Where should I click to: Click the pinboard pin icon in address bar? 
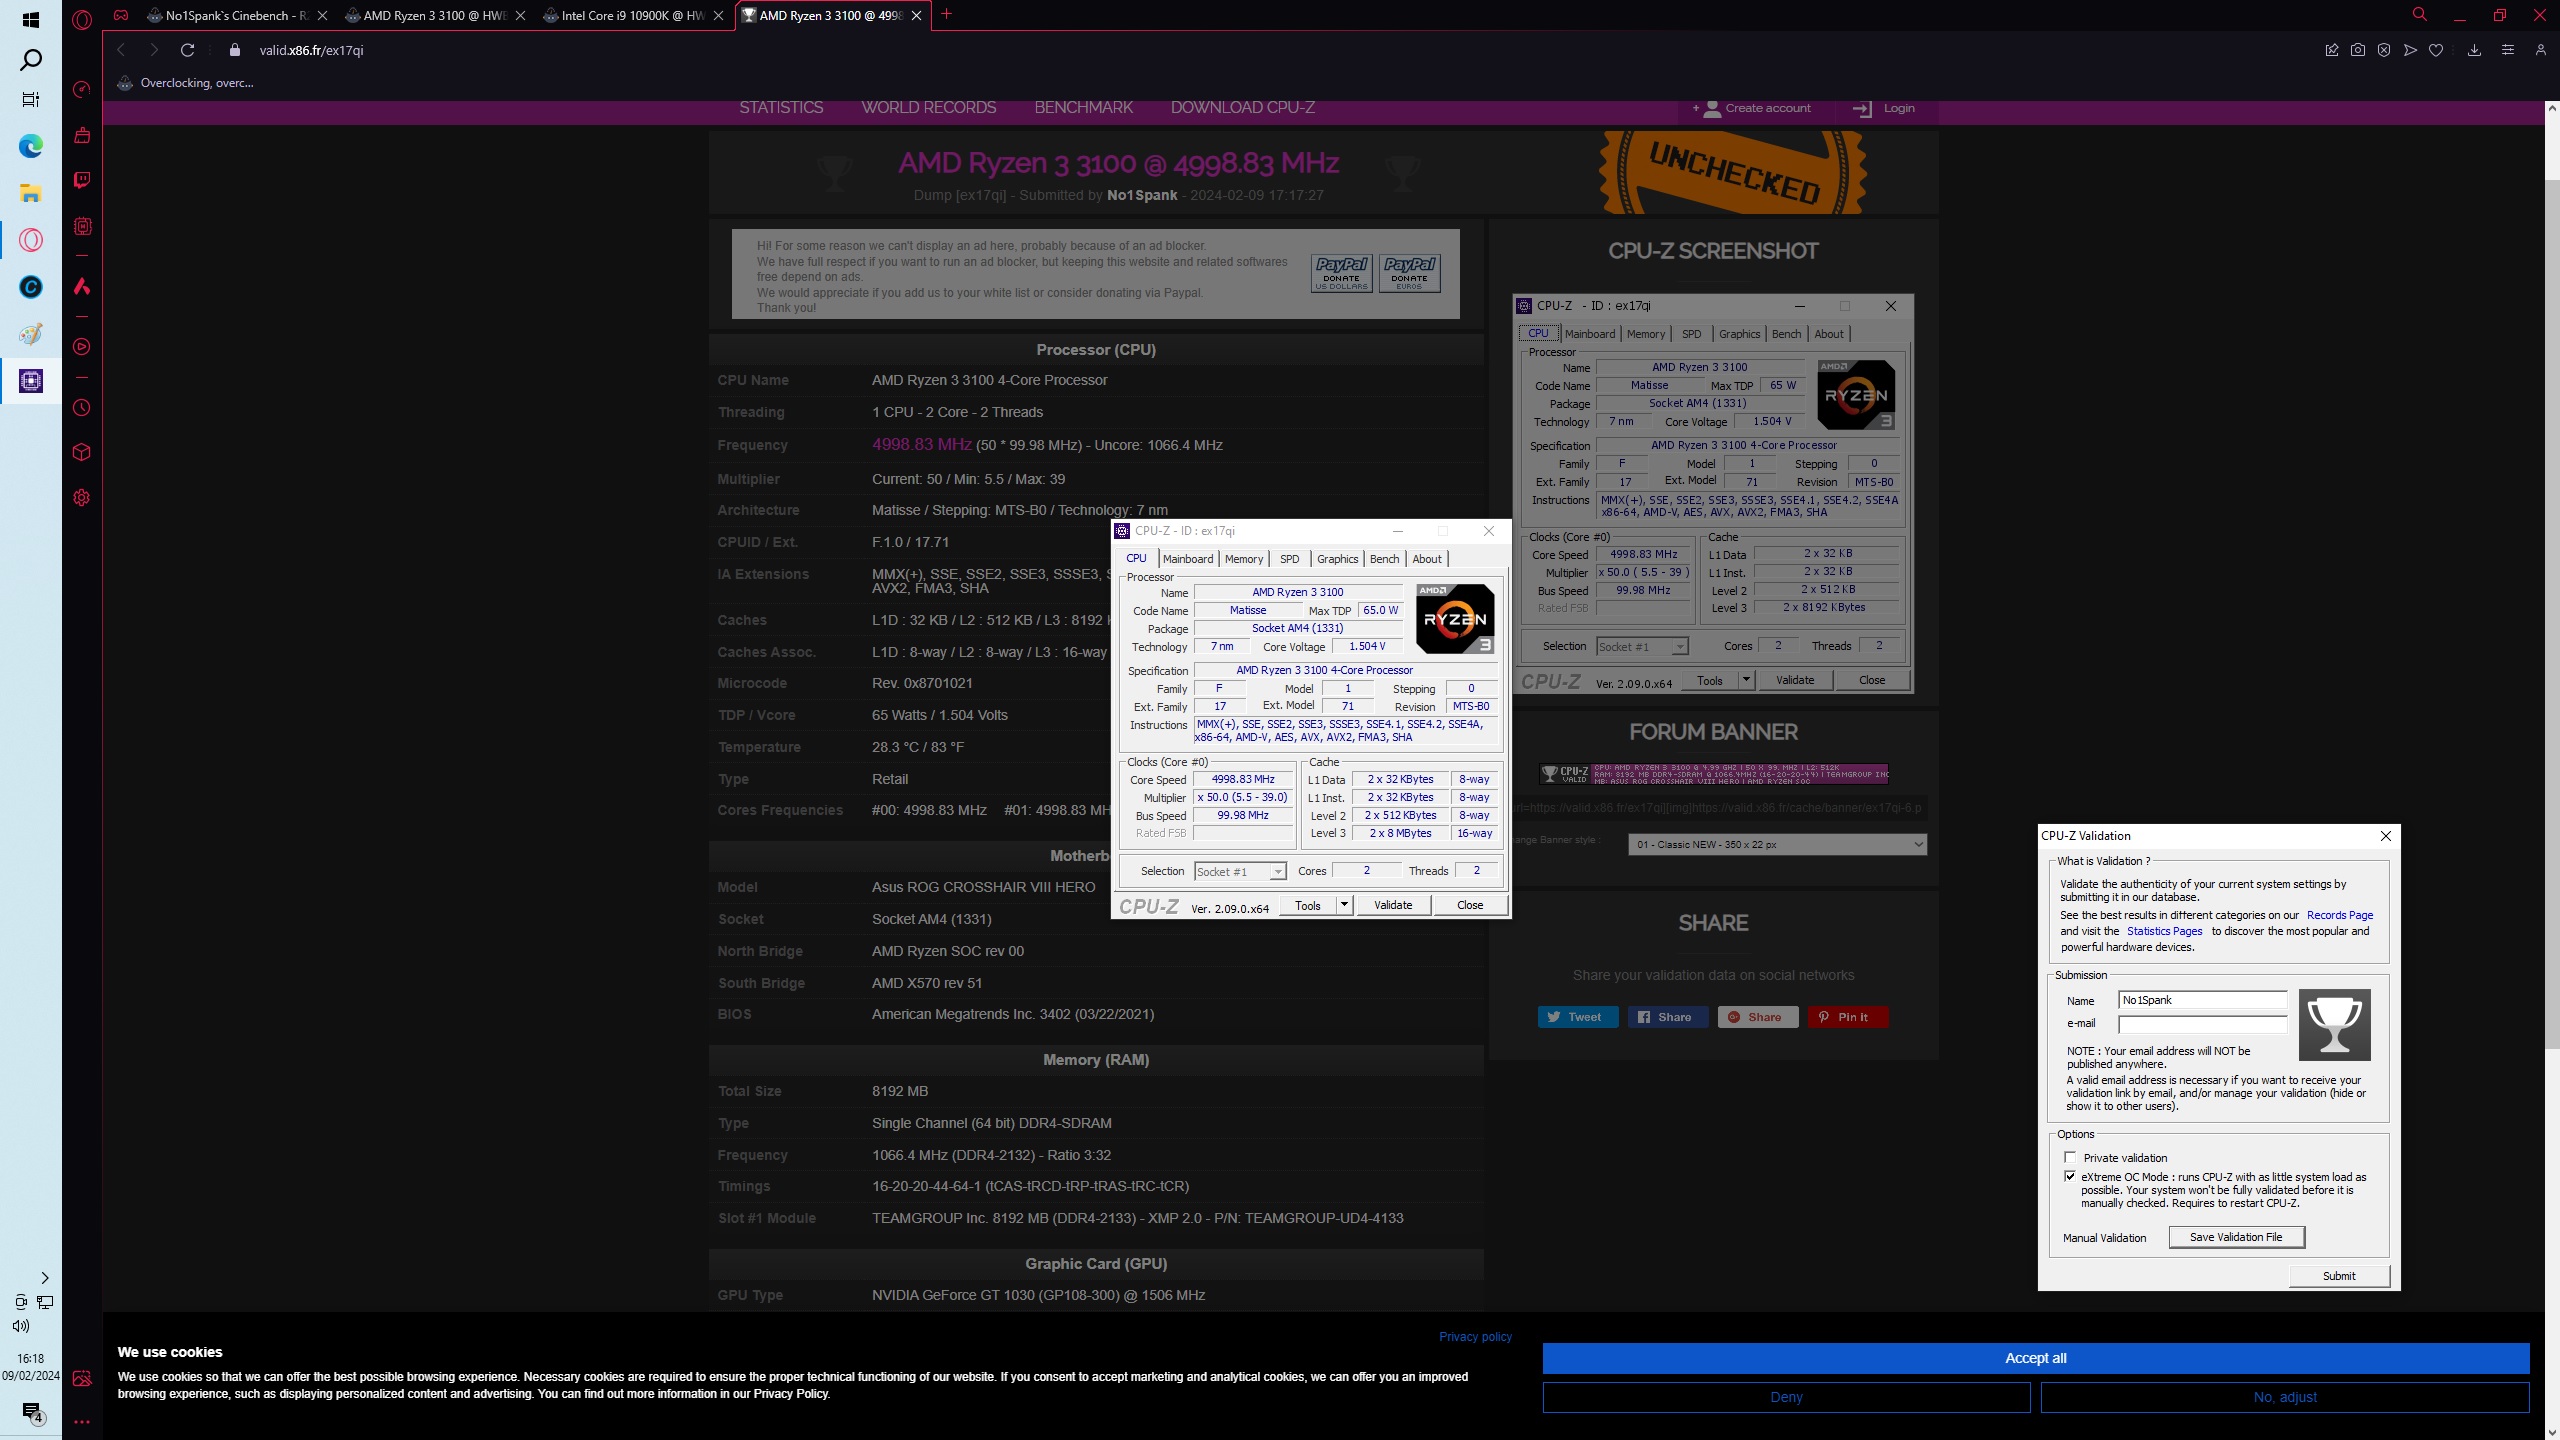[2332, 50]
